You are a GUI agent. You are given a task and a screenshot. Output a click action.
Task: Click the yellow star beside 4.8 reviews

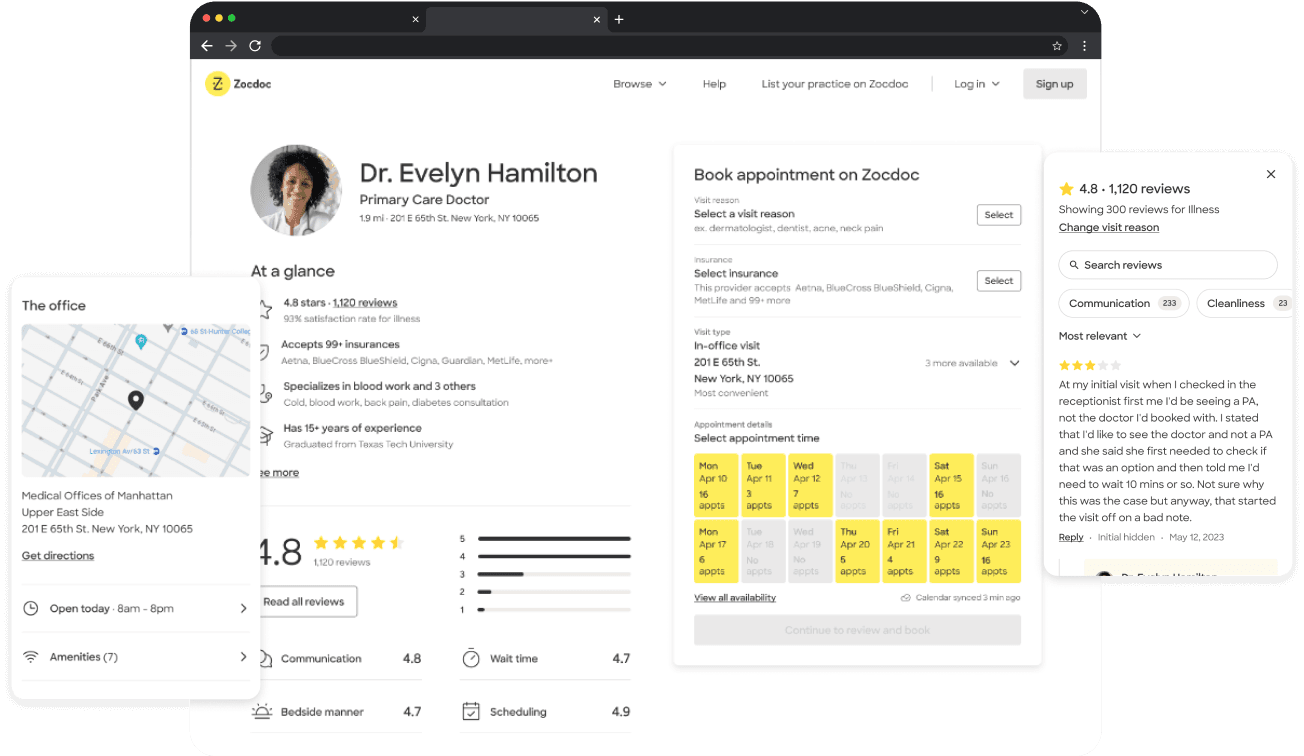(x=1066, y=189)
